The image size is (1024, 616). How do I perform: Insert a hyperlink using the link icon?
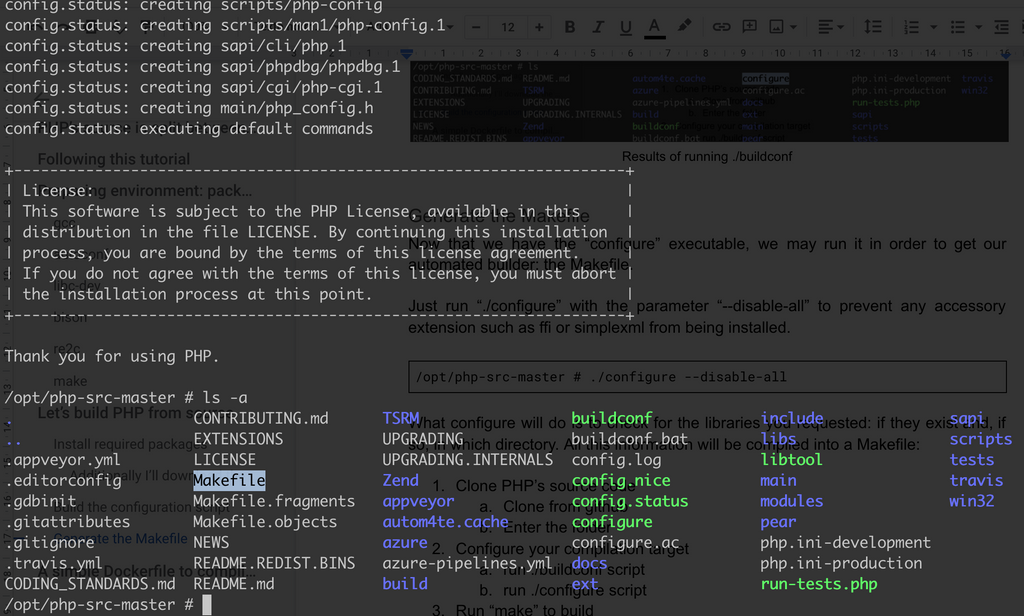(x=723, y=28)
